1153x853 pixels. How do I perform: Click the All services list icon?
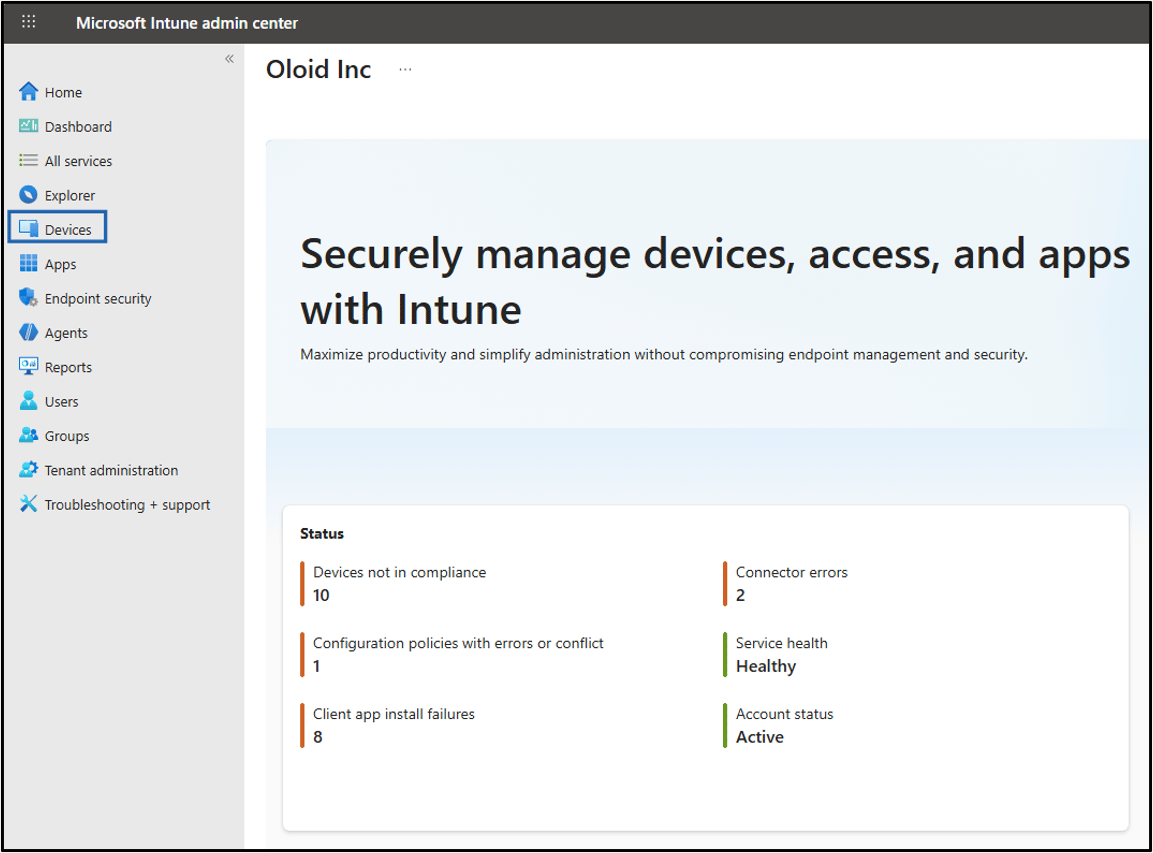coord(28,160)
